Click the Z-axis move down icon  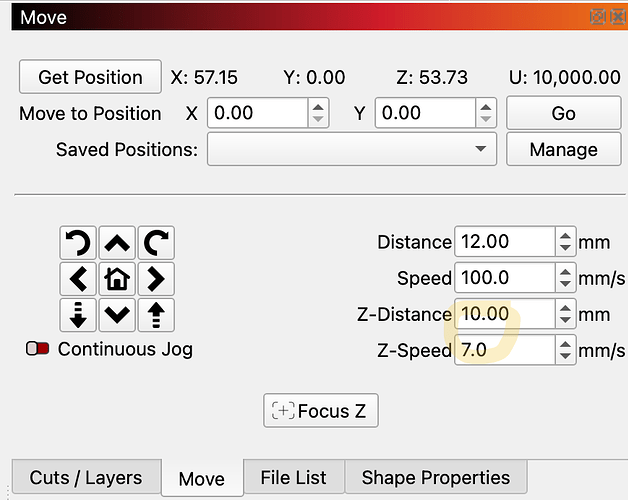coord(80,314)
